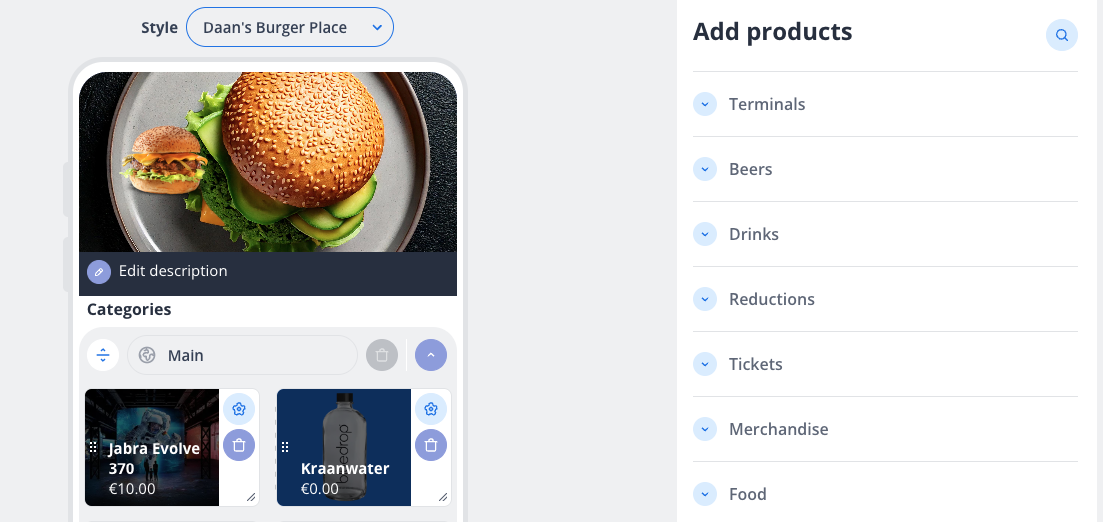Image resolution: width=1103 pixels, height=522 pixels.
Task: Open settings for the Kraanwater product
Action: 430,409
